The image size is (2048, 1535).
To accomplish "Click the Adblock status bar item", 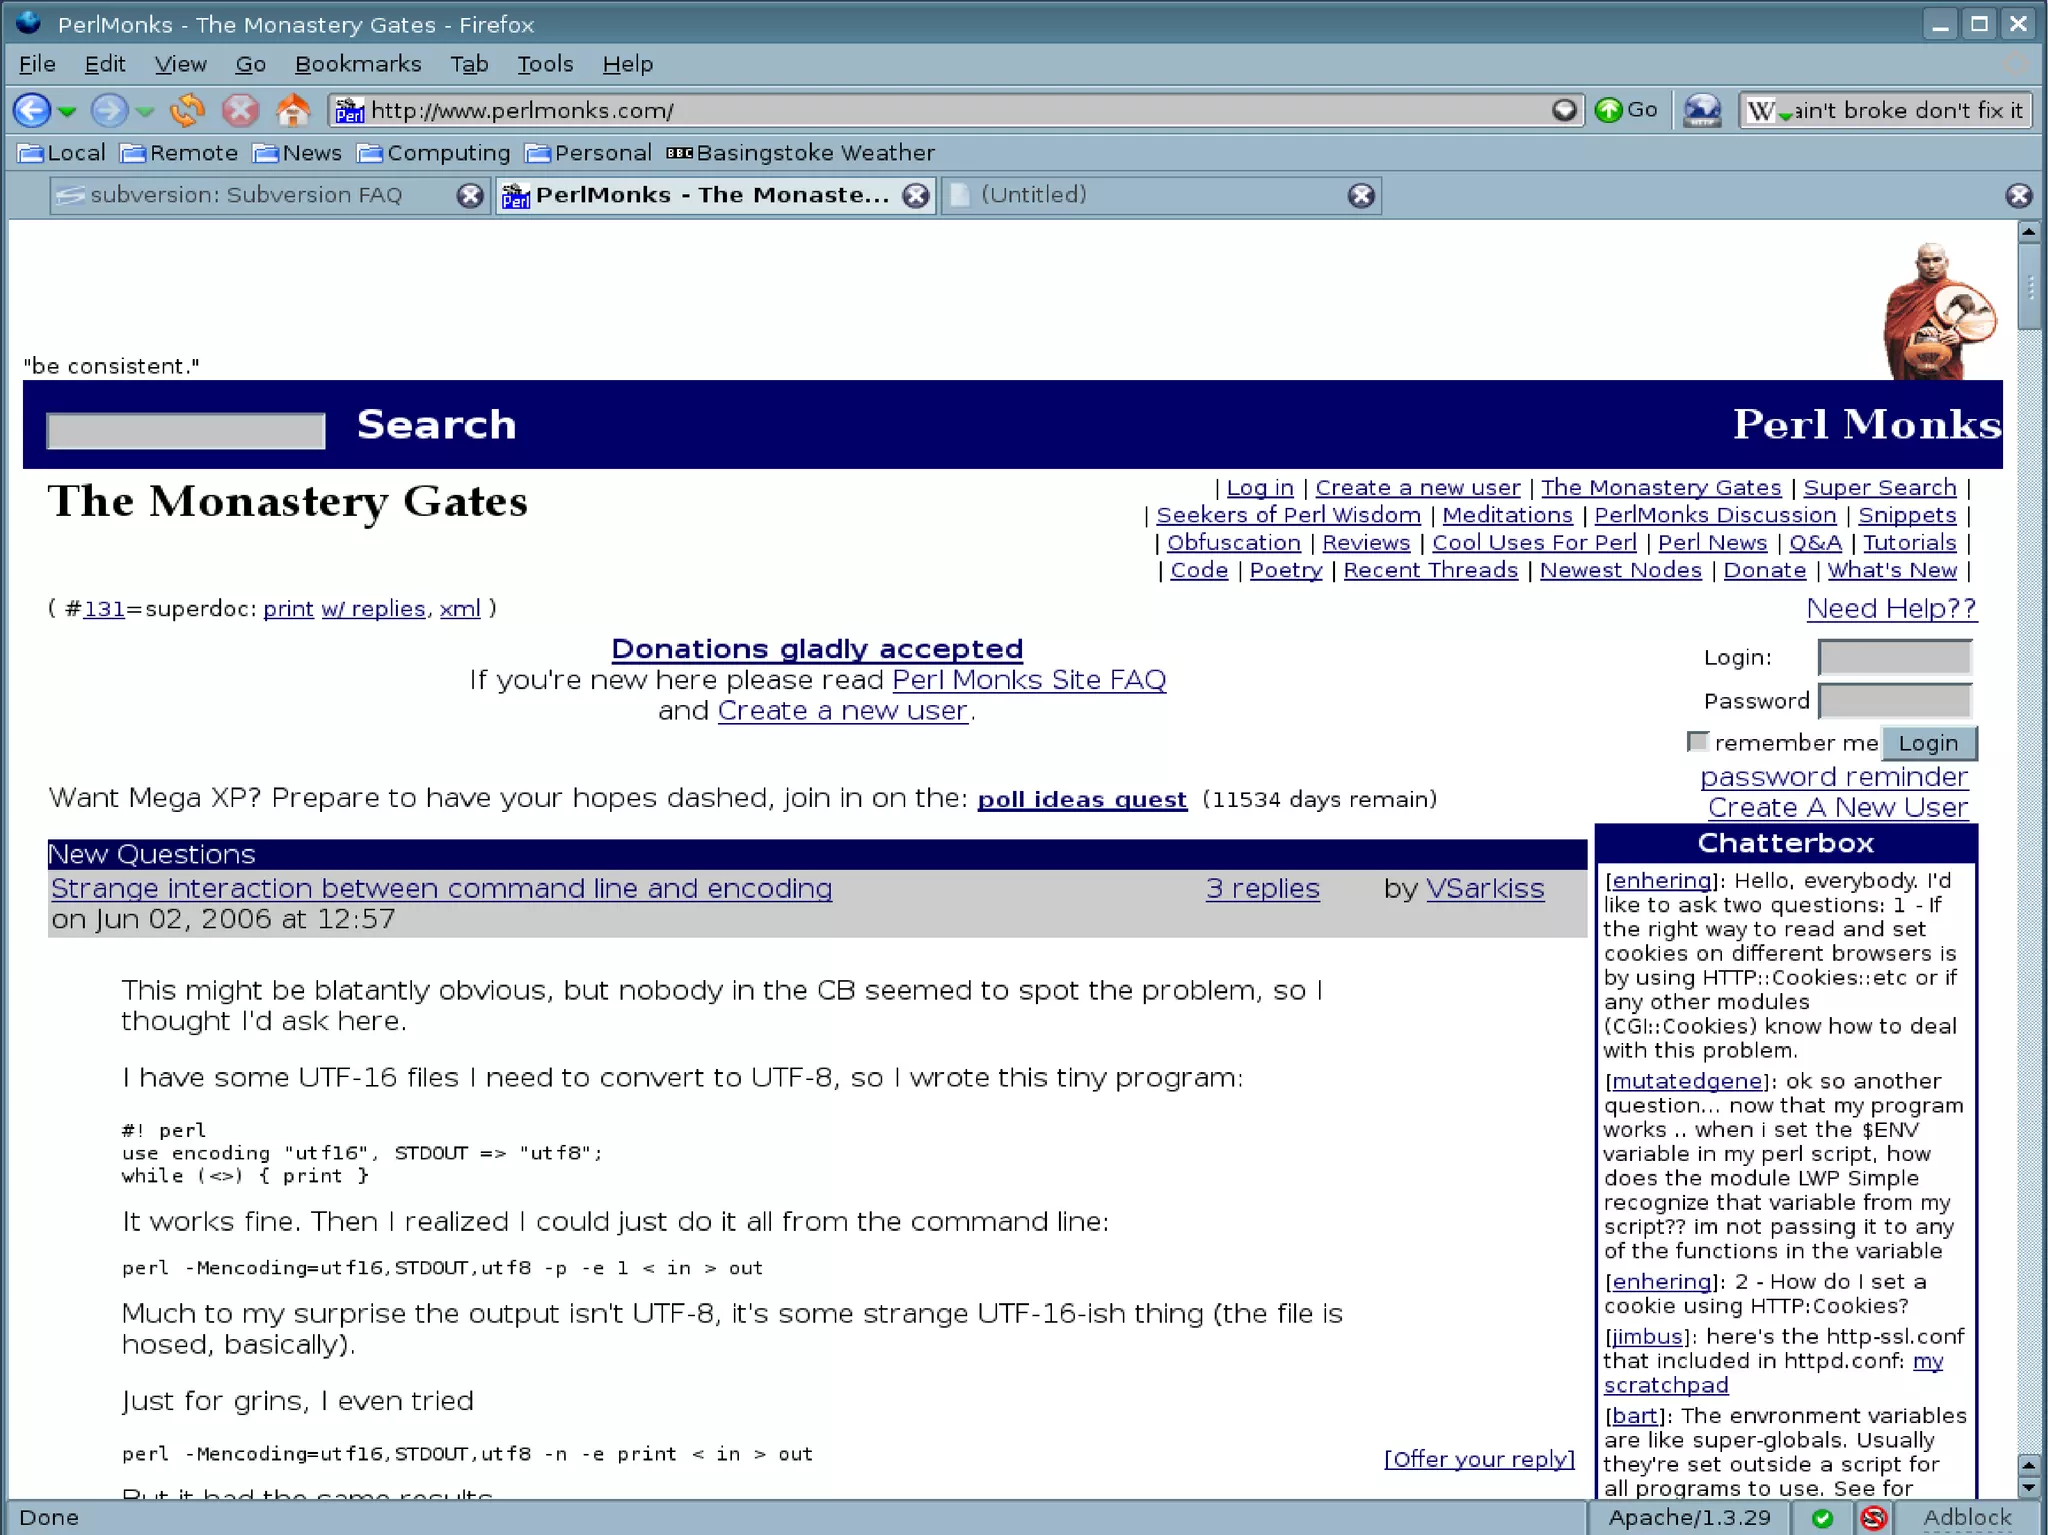I will coord(1966,1518).
